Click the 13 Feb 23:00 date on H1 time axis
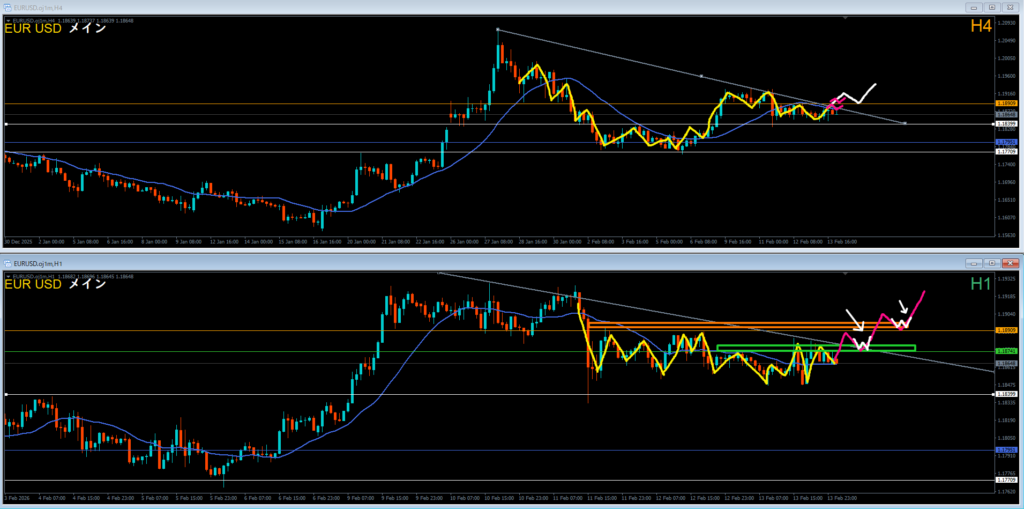The width and height of the screenshot is (1024, 509). (x=844, y=499)
